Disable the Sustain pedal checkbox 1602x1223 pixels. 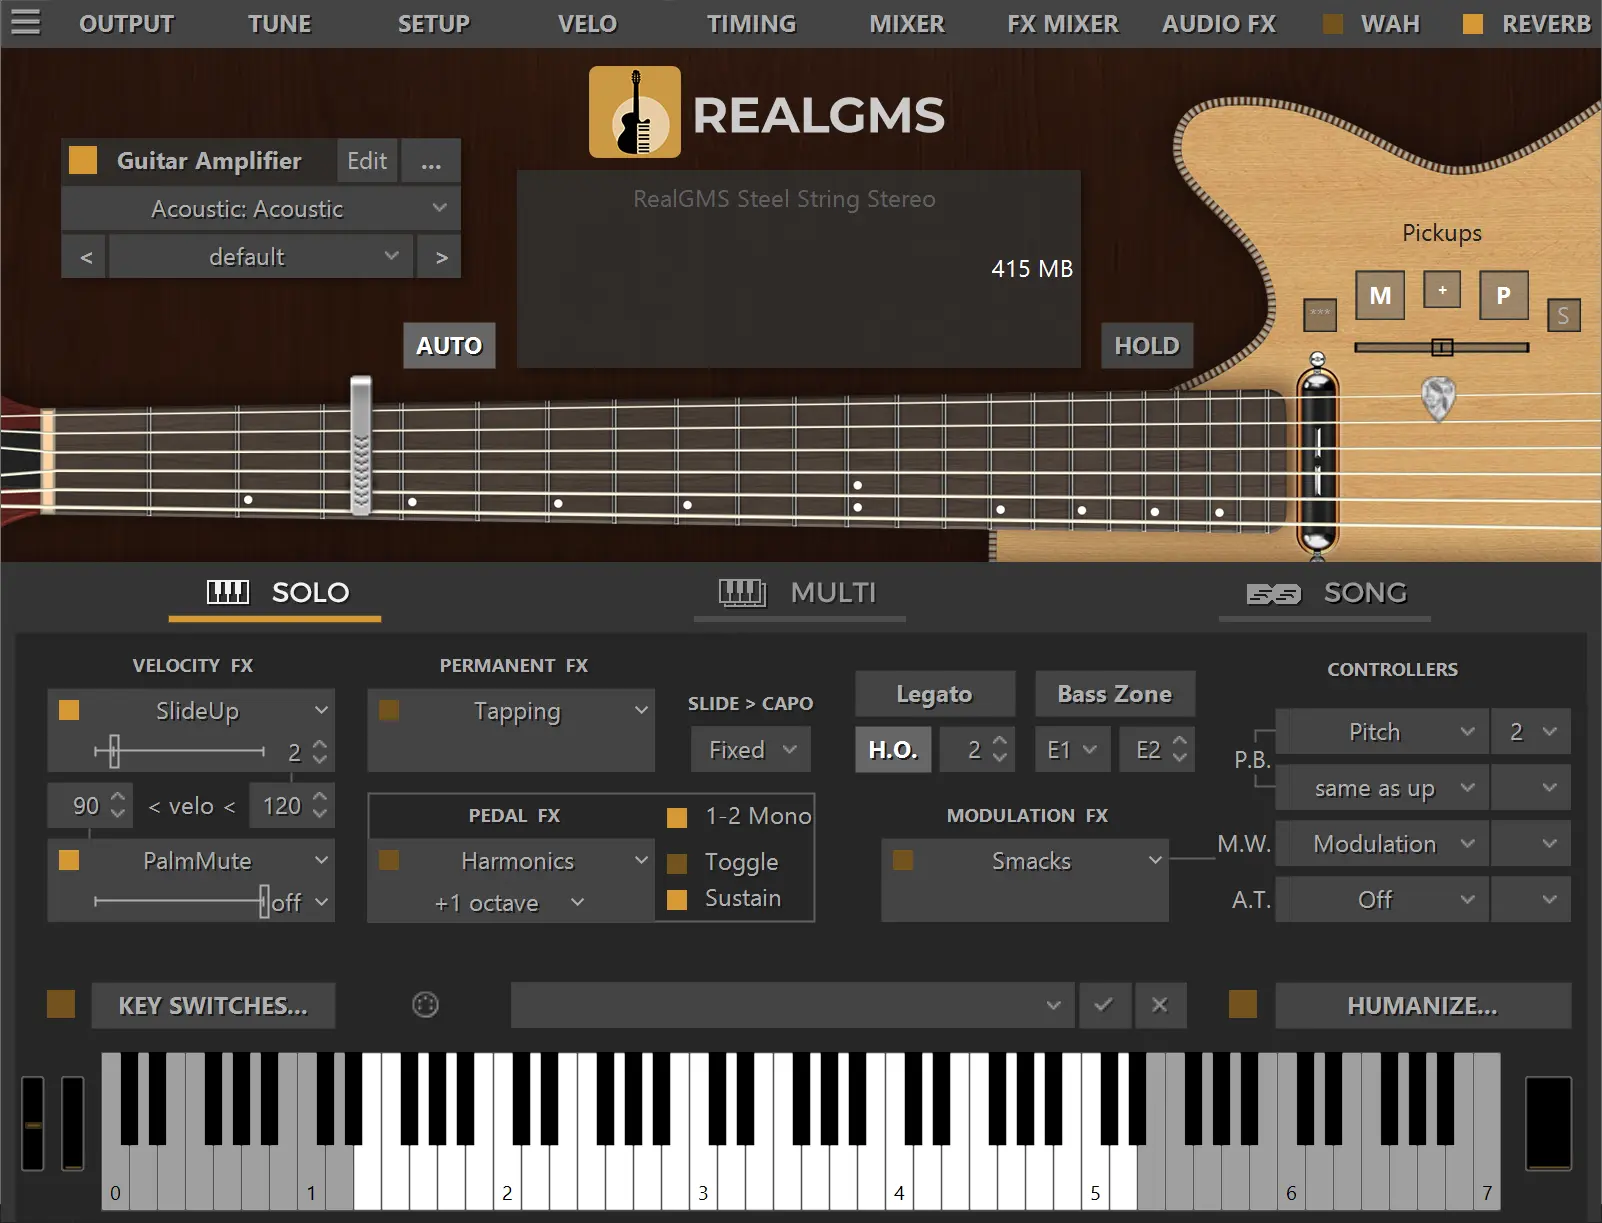tap(677, 899)
